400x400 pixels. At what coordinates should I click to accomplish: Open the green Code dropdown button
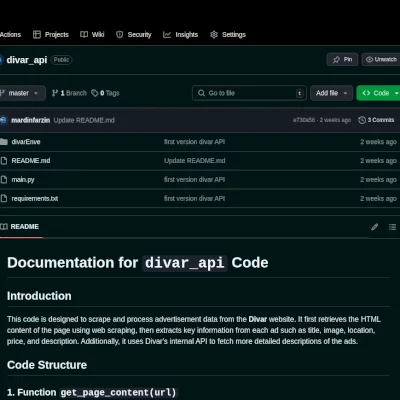pyautogui.click(x=378, y=93)
